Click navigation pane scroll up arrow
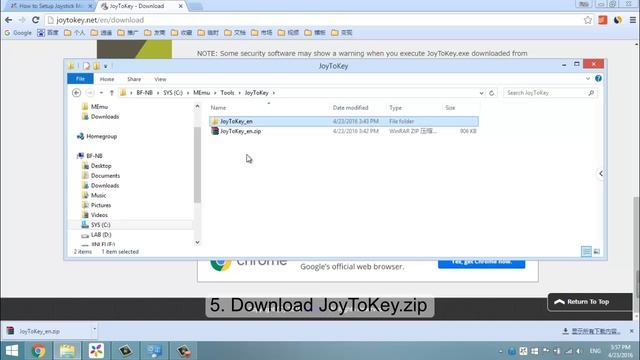 click(x=197, y=106)
